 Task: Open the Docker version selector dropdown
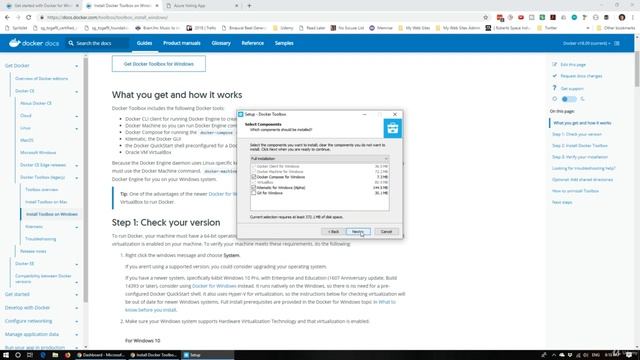[587, 43]
